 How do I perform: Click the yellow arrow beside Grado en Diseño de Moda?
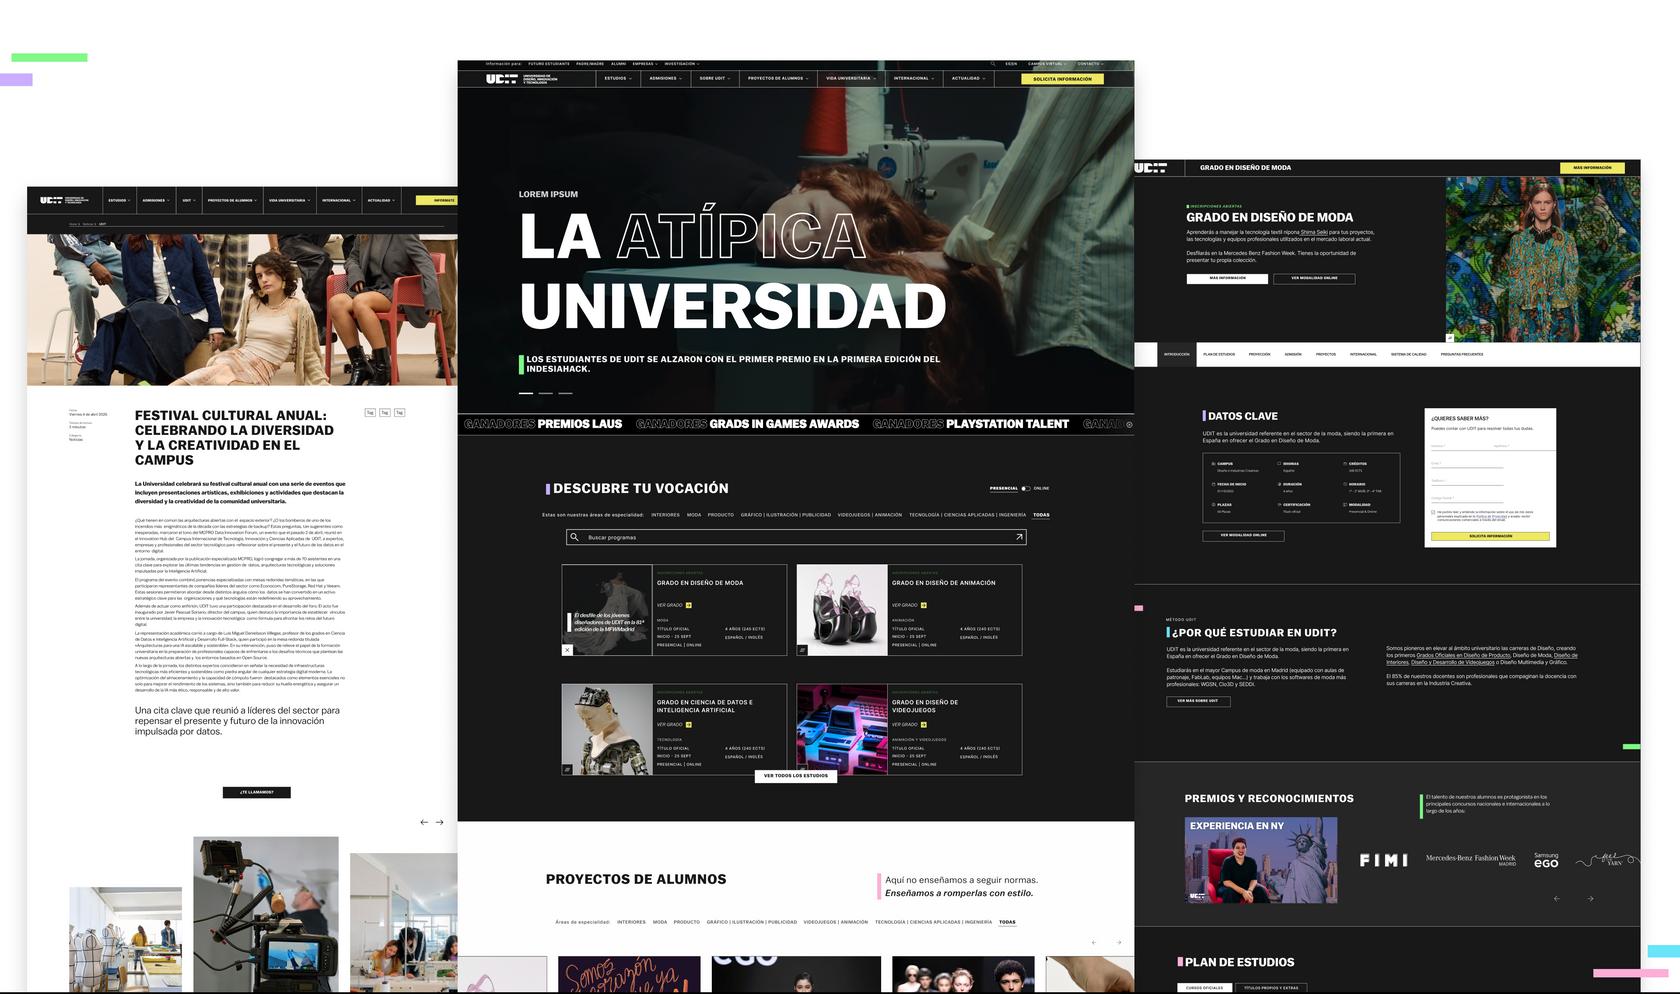[688, 605]
